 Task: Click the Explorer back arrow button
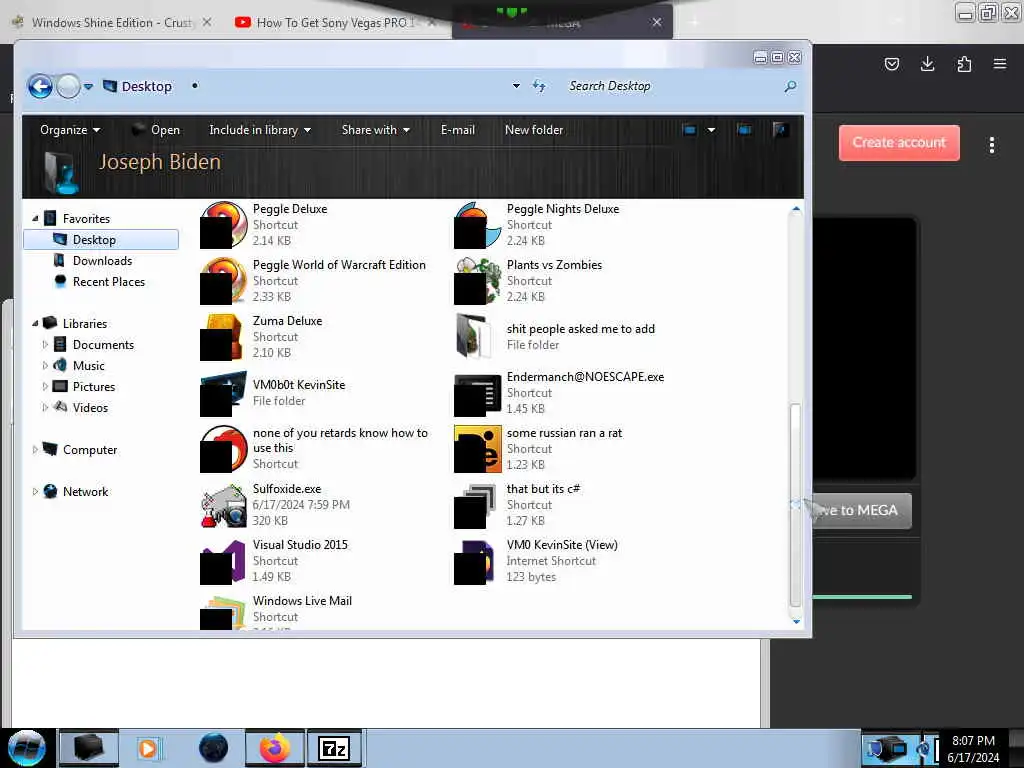click(x=40, y=86)
